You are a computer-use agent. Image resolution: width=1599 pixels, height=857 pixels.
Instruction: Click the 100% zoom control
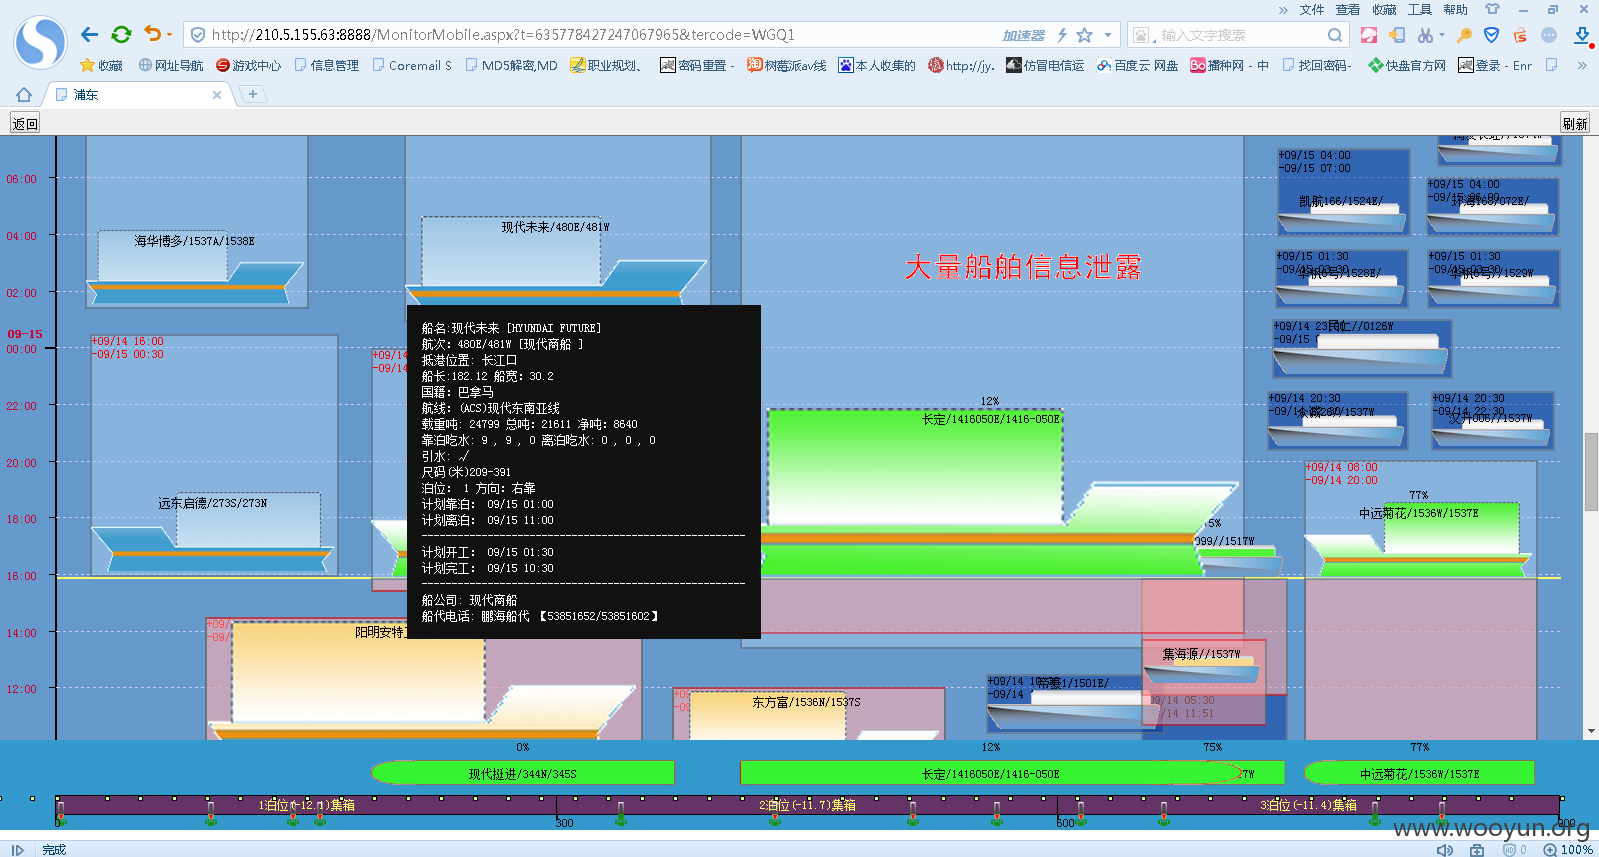[x=1567, y=849]
